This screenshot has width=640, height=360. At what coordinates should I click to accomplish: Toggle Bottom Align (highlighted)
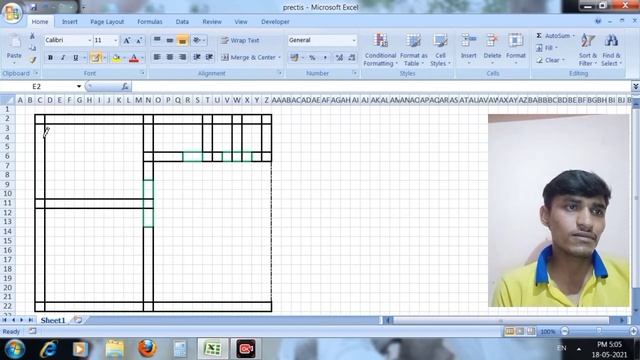point(182,40)
